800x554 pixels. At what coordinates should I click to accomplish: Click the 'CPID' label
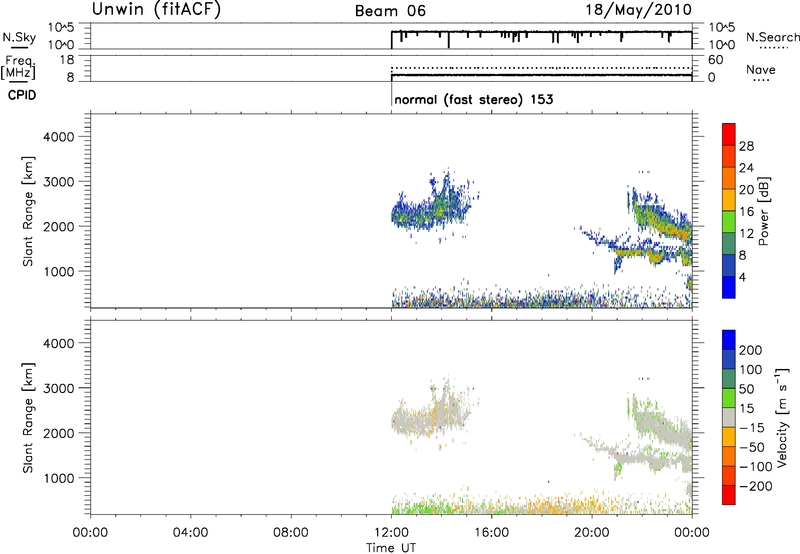coord(22,95)
